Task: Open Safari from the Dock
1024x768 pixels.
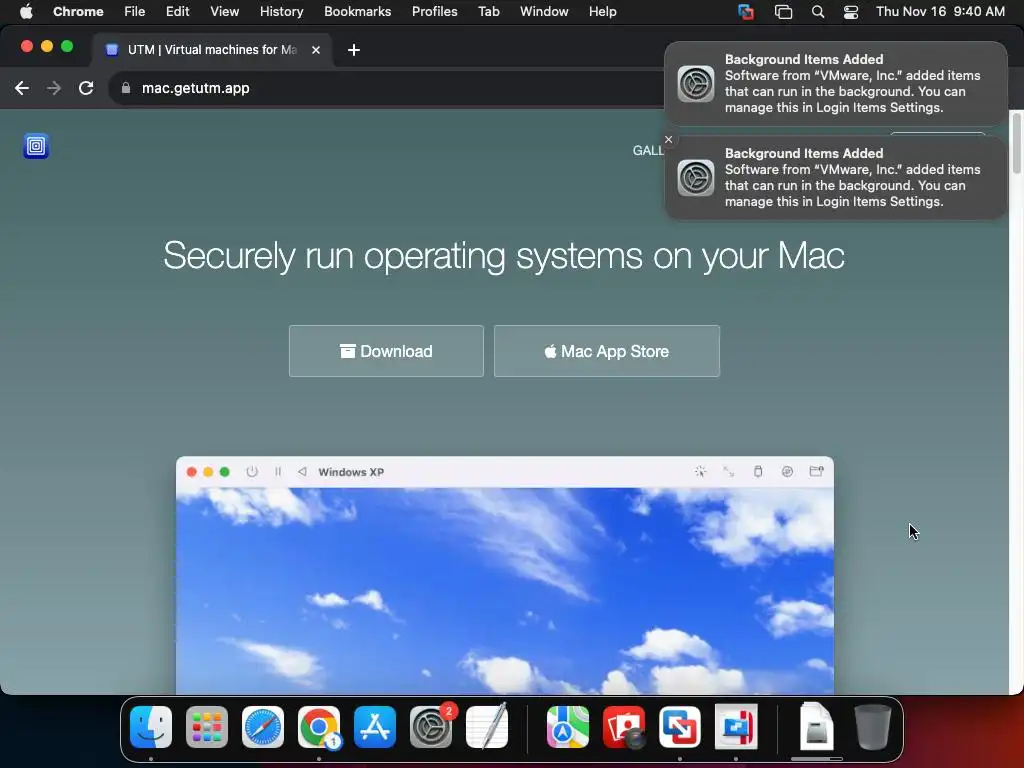Action: (x=263, y=727)
